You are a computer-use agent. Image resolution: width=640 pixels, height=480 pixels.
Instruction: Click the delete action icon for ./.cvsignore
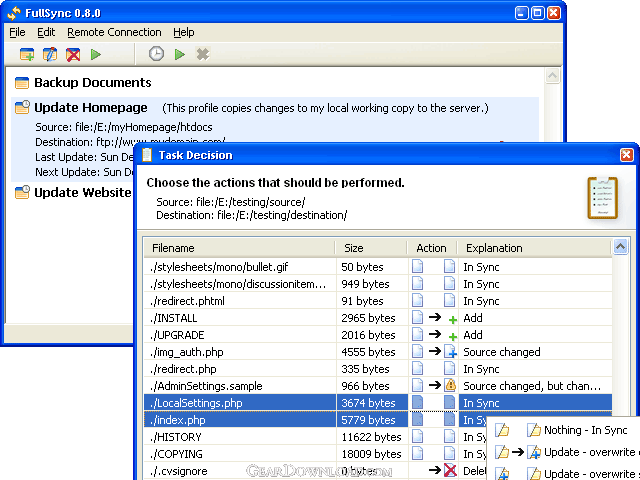tap(450, 471)
